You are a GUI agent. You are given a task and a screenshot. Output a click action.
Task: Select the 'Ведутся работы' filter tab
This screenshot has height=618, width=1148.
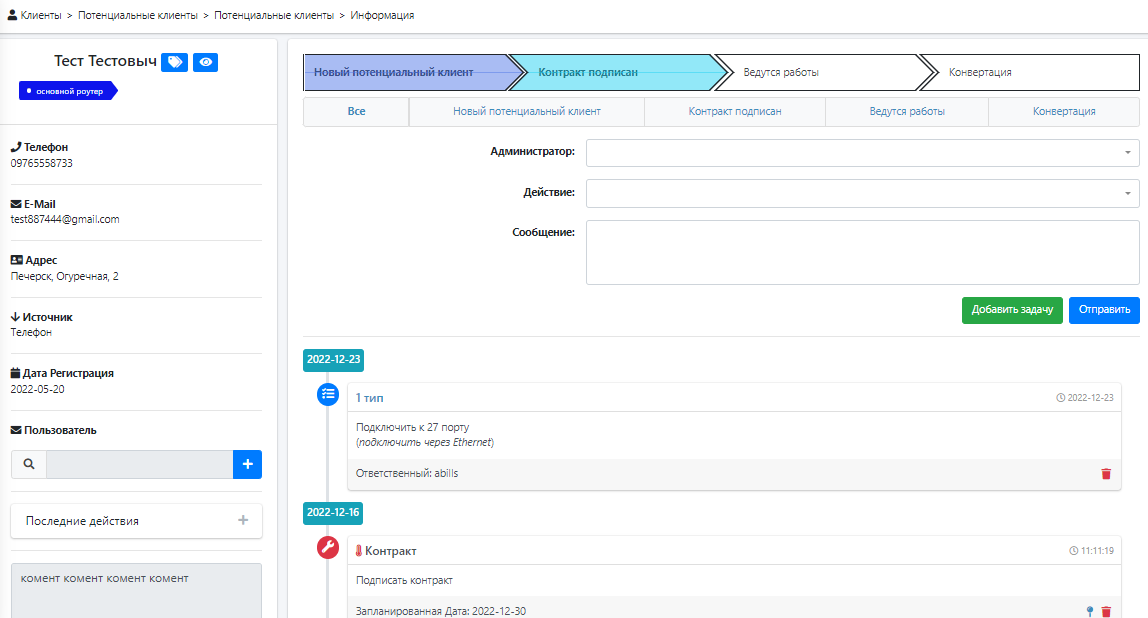pyautogui.click(x=906, y=112)
